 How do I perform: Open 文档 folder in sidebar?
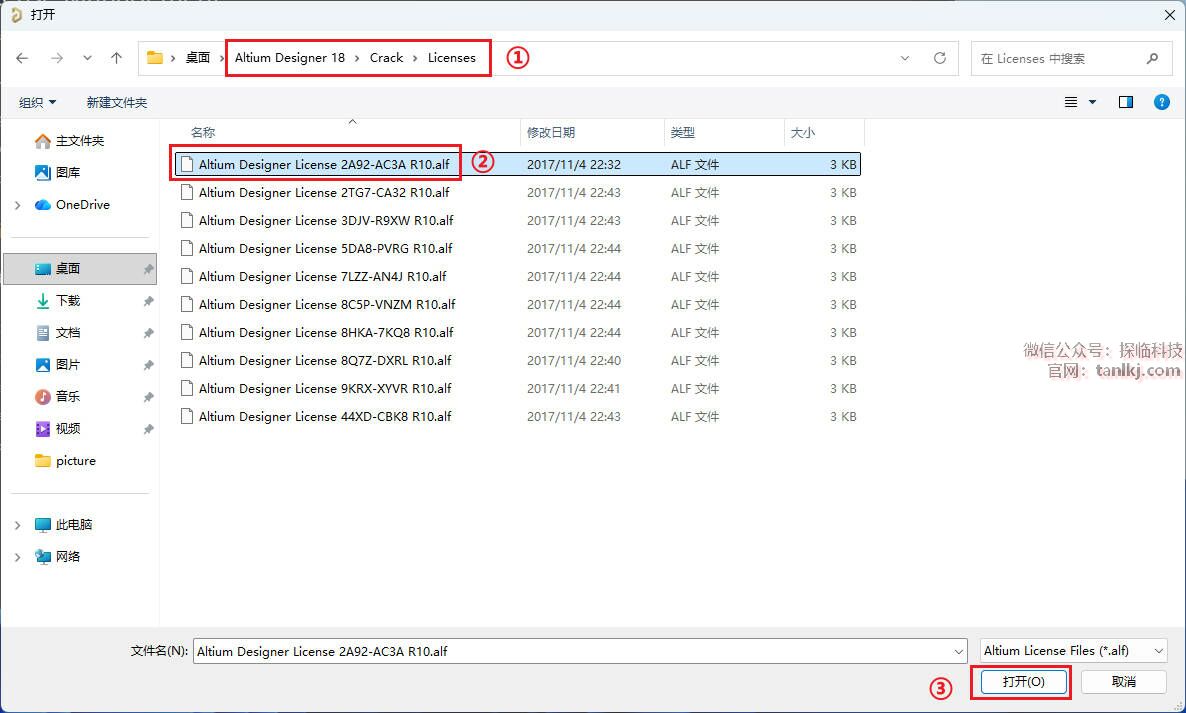coord(67,332)
